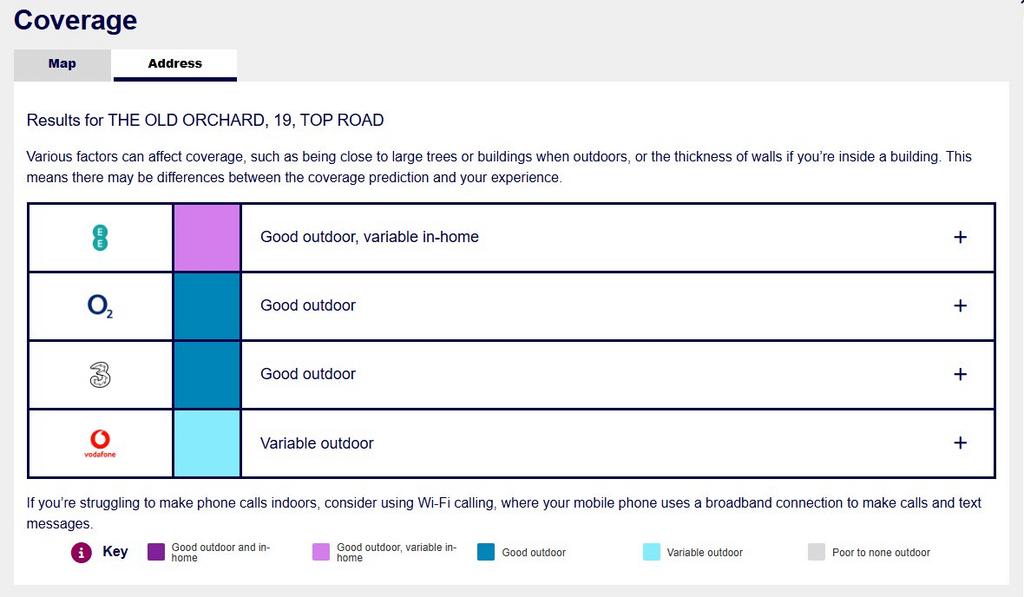The image size is (1024, 597).
Task: Click the 'Key' label text
Action: click(115, 552)
